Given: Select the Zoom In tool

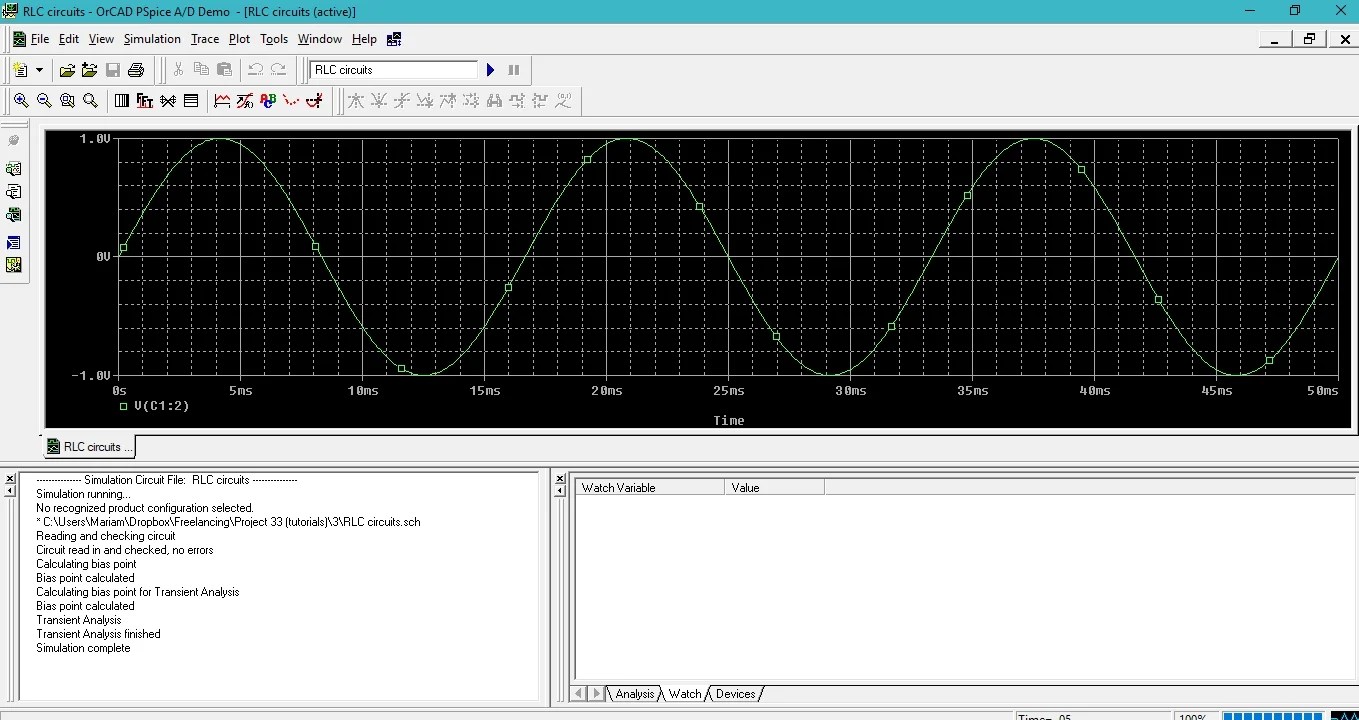Looking at the screenshot, I should 21,100.
